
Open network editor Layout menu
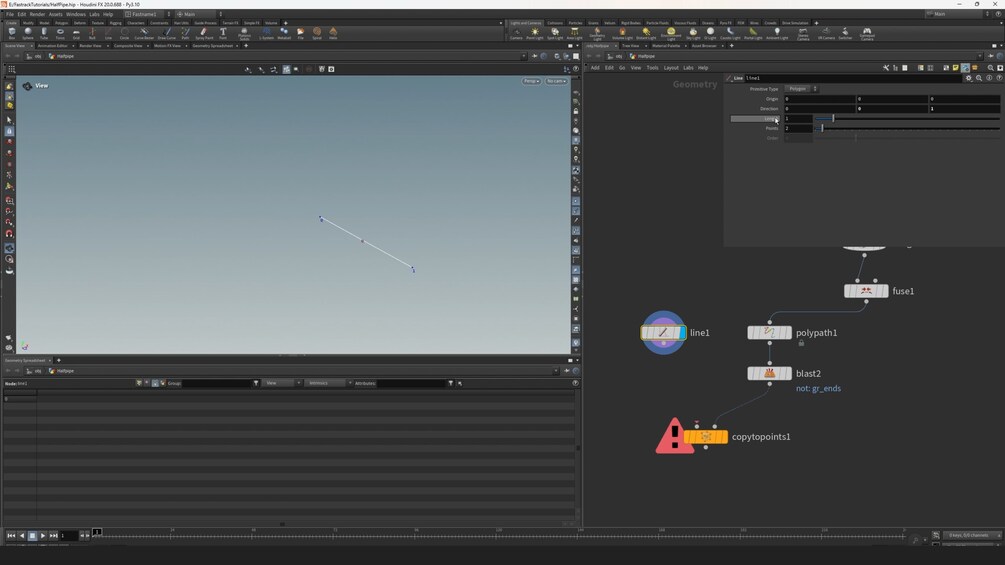pos(670,68)
